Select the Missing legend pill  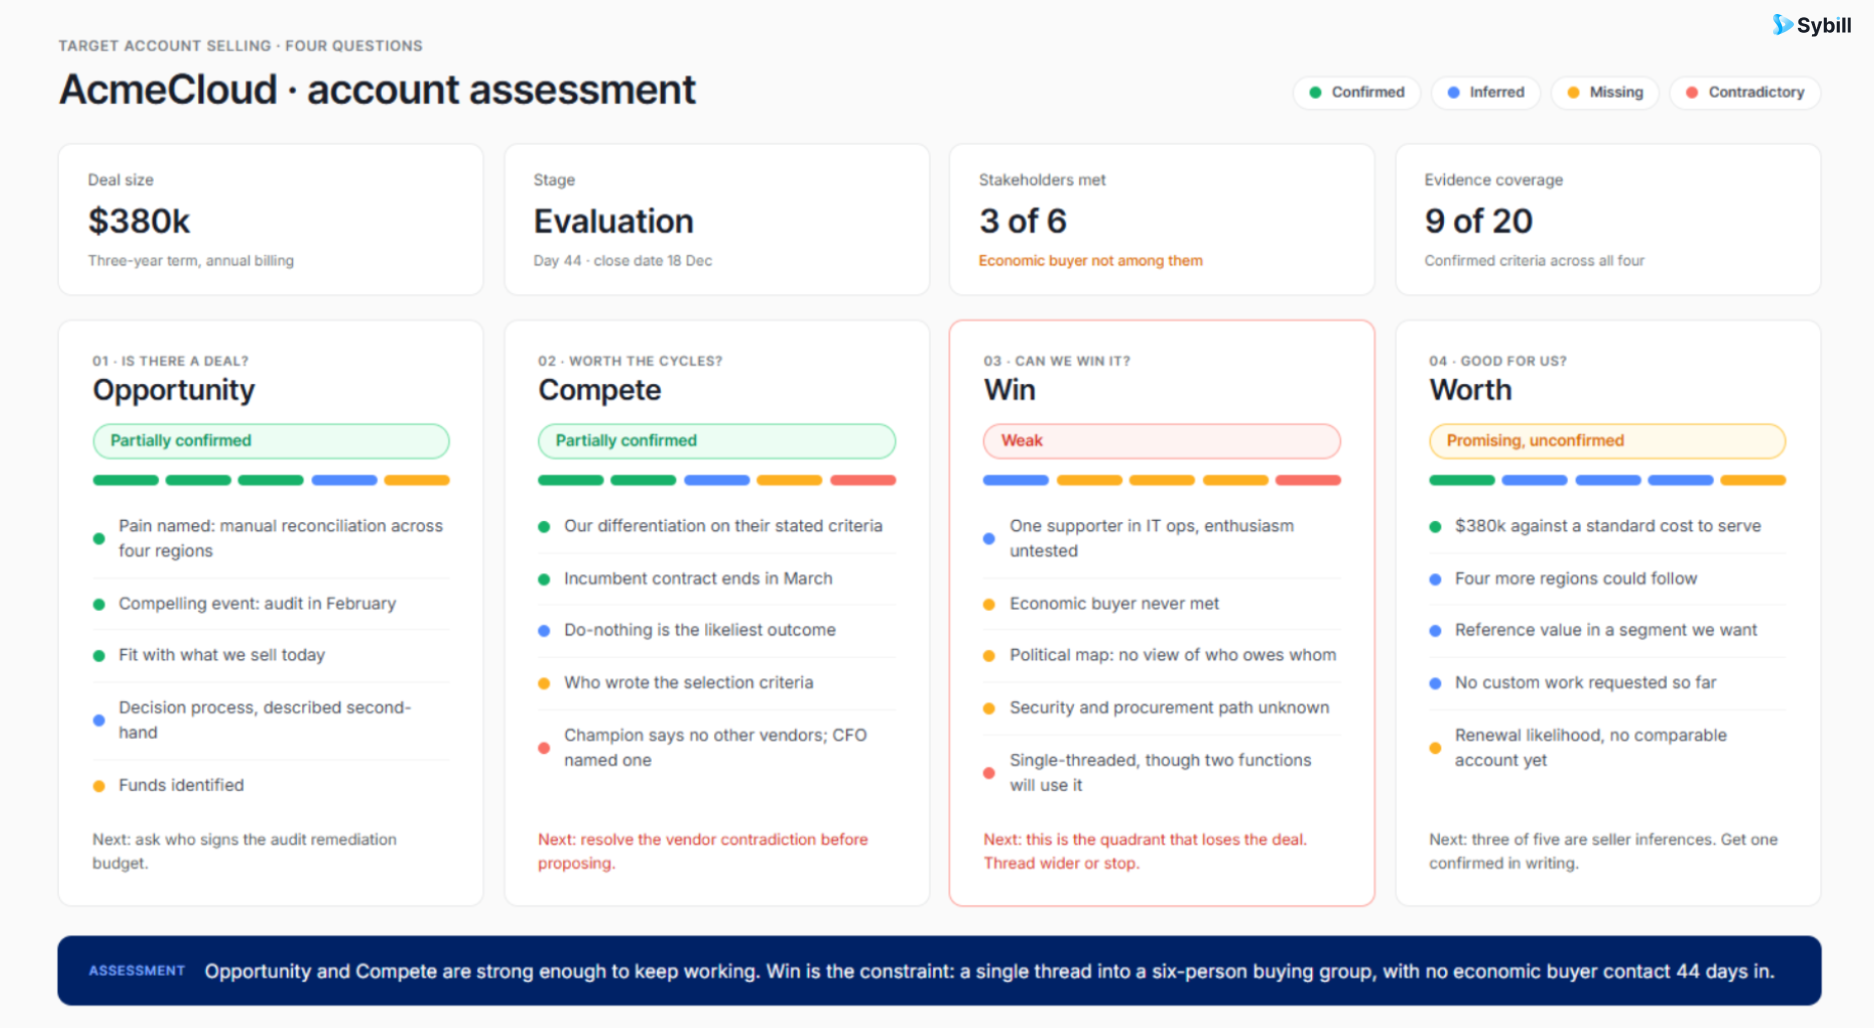[x=1605, y=92]
